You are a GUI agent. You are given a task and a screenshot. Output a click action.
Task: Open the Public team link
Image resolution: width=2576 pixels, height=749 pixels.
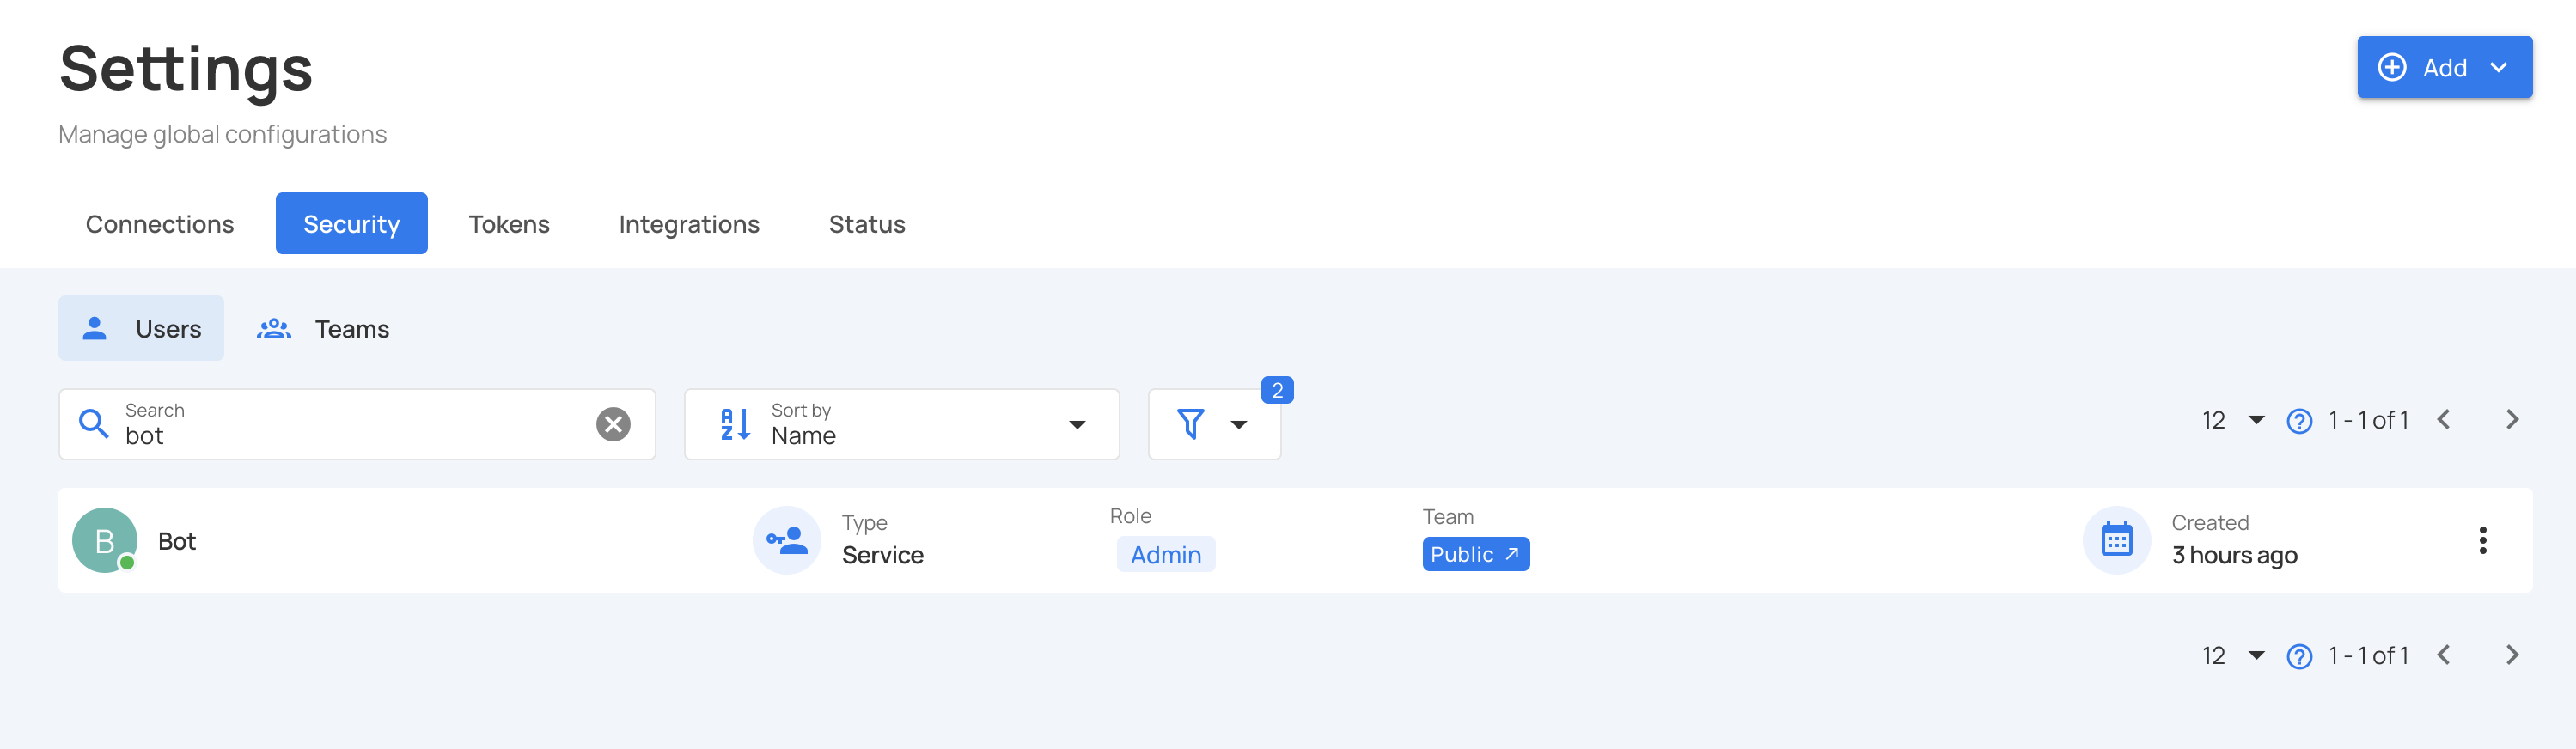coord(1475,553)
